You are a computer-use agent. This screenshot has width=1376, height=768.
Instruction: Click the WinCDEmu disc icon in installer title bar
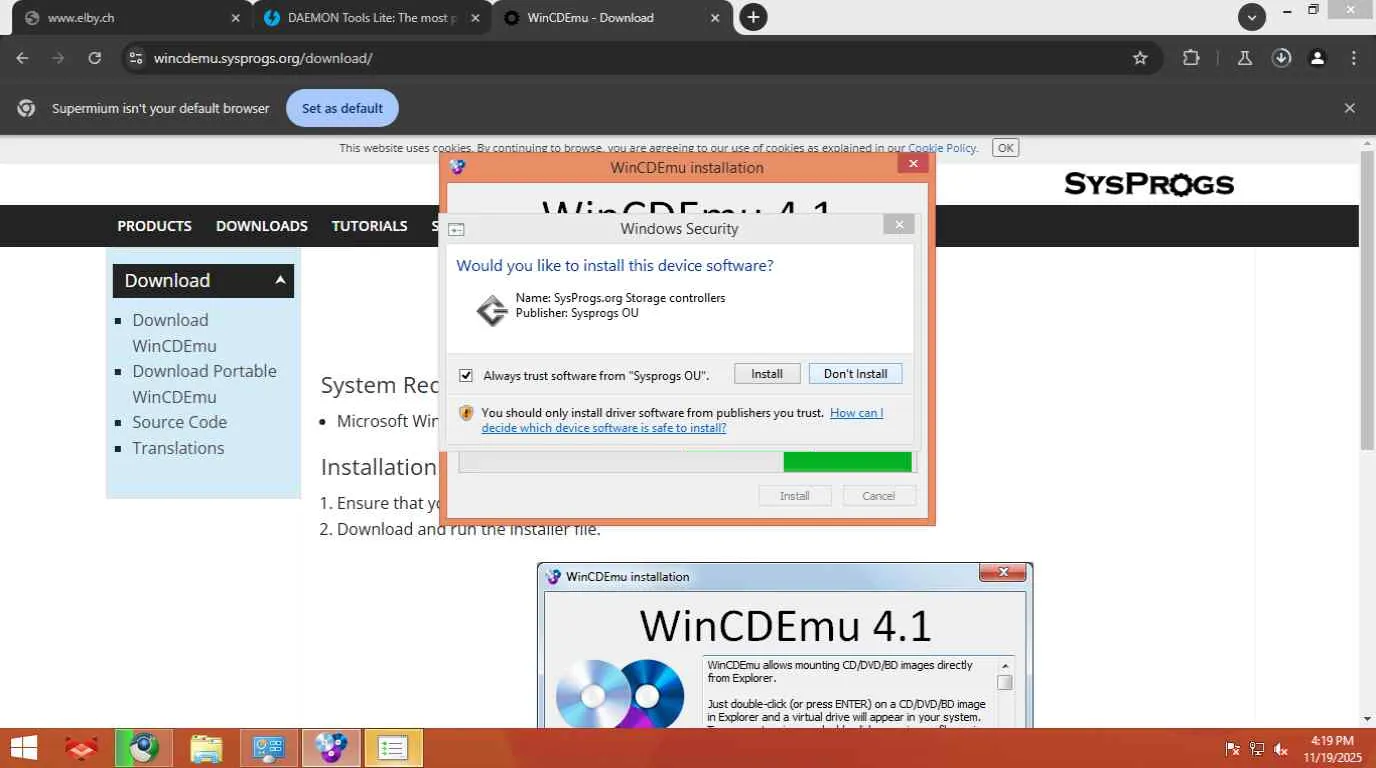457,167
